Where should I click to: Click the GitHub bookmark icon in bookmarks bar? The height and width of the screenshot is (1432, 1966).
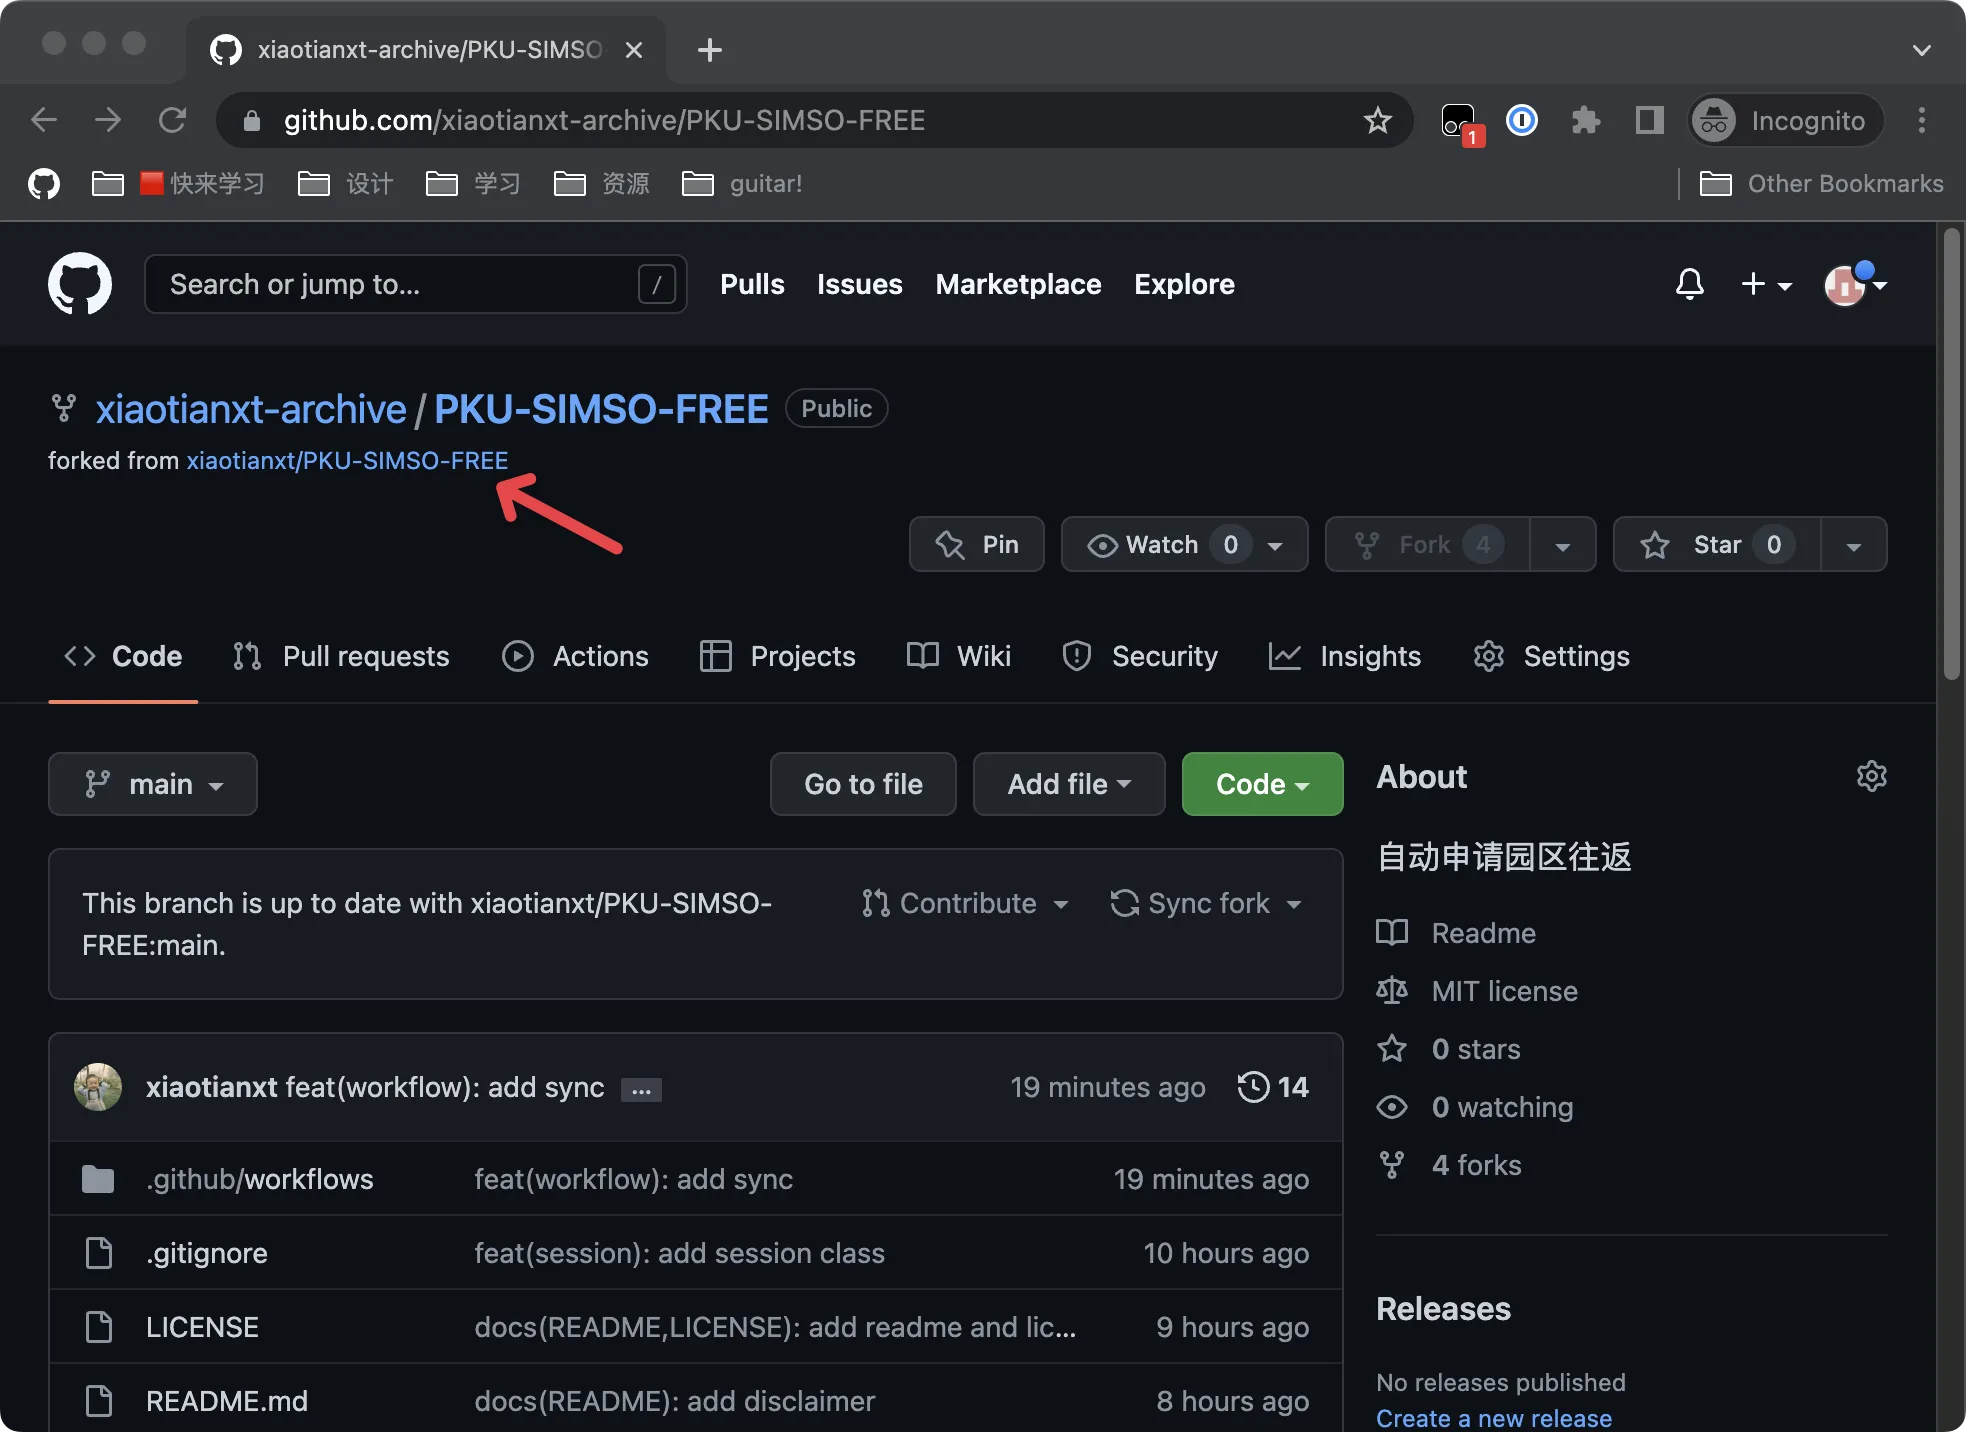point(44,184)
